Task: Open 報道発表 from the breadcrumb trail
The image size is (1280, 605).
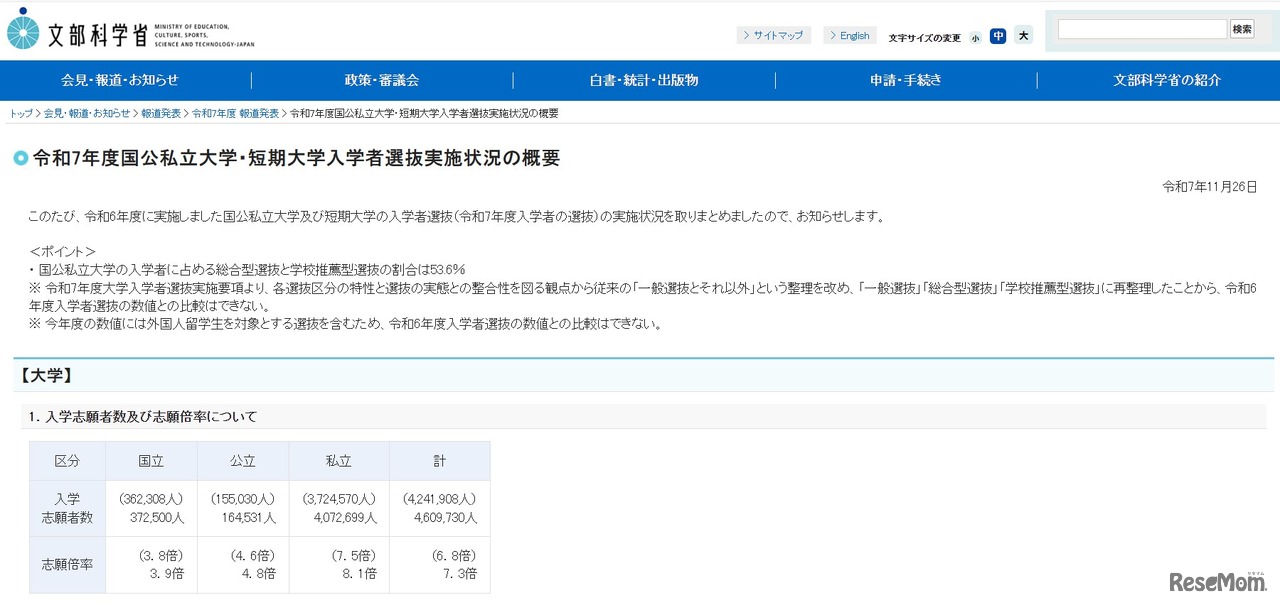Action: [161, 113]
